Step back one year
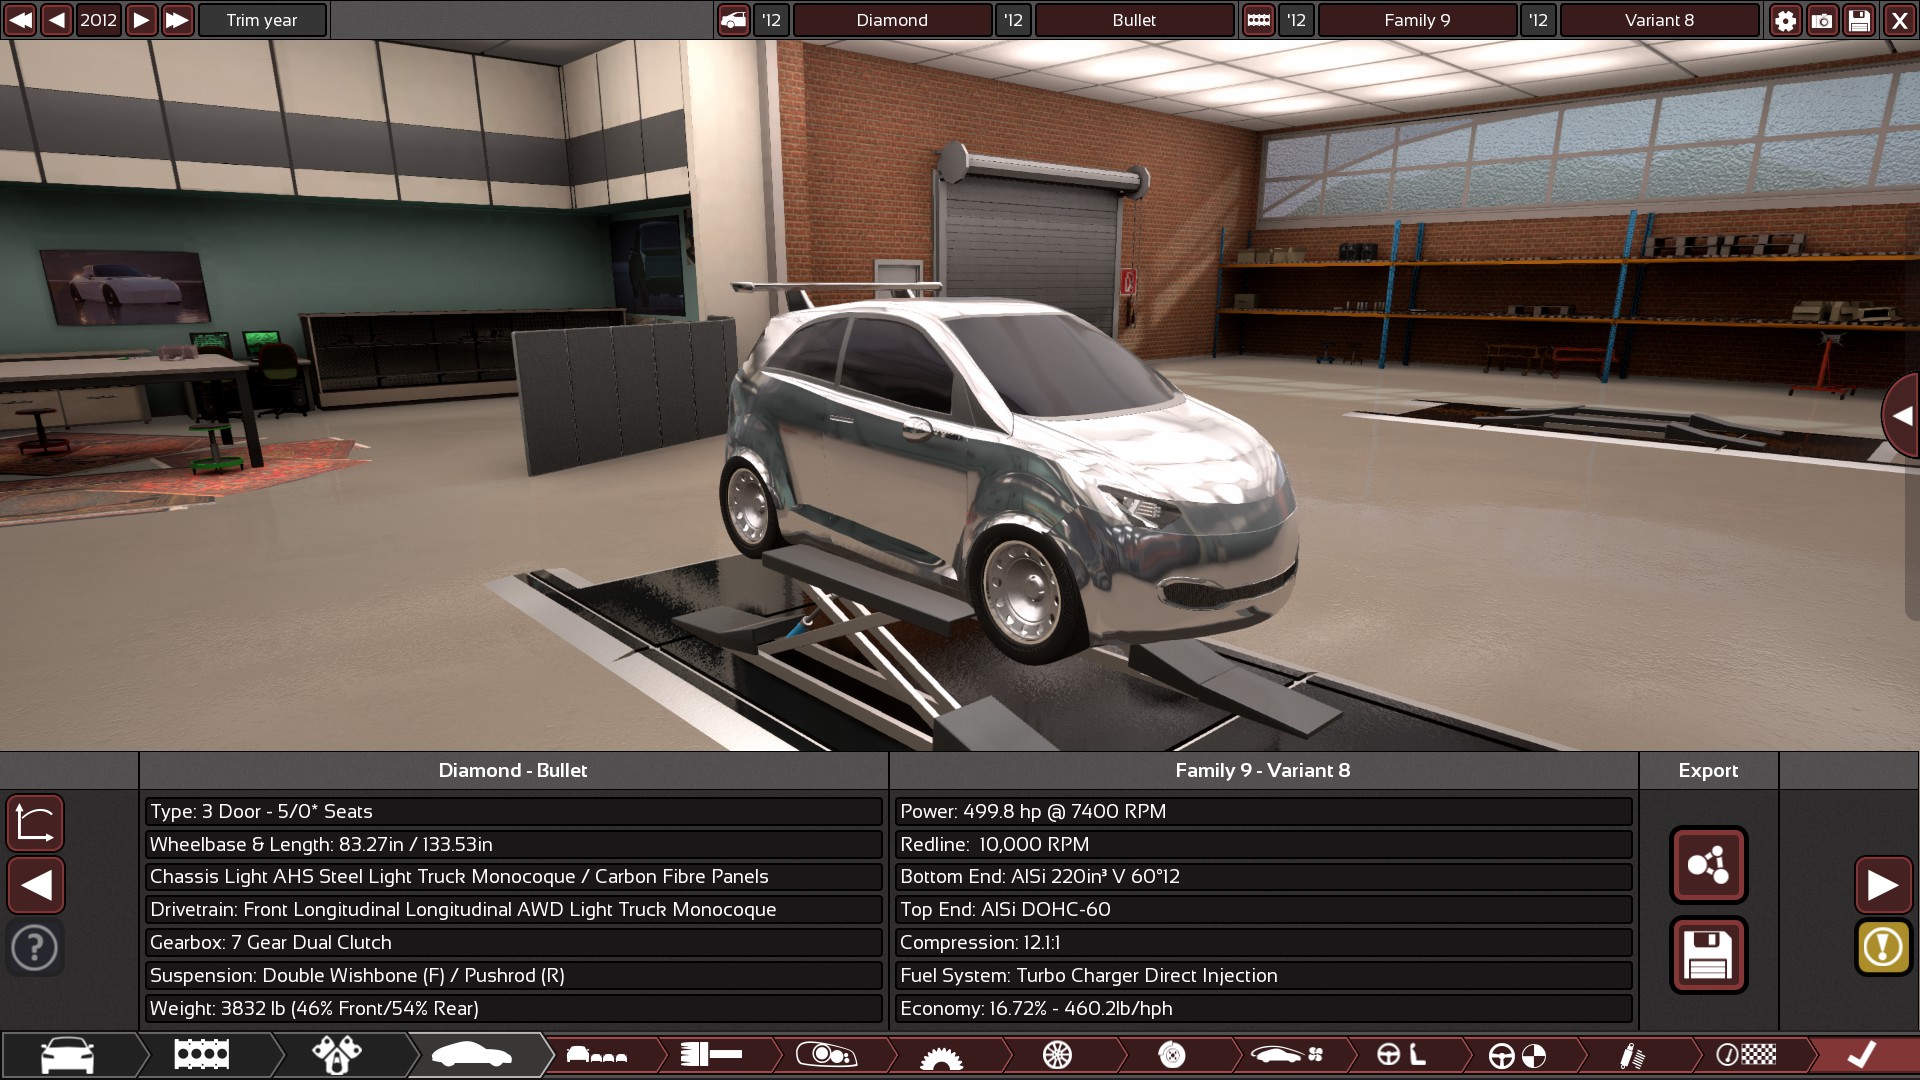This screenshot has height=1080, width=1920. pyautogui.click(x=57, y=20)
